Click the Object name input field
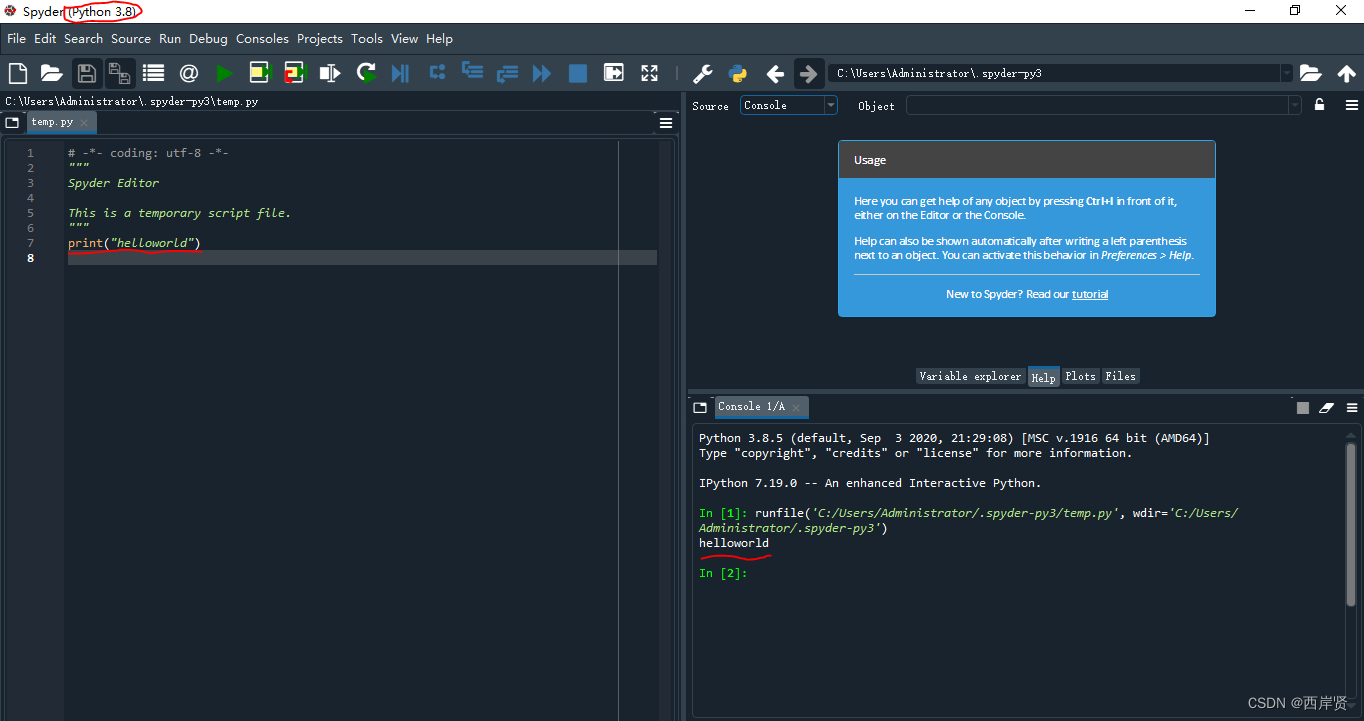The width and height of the screenshot is (1364, 721). 1097,105
